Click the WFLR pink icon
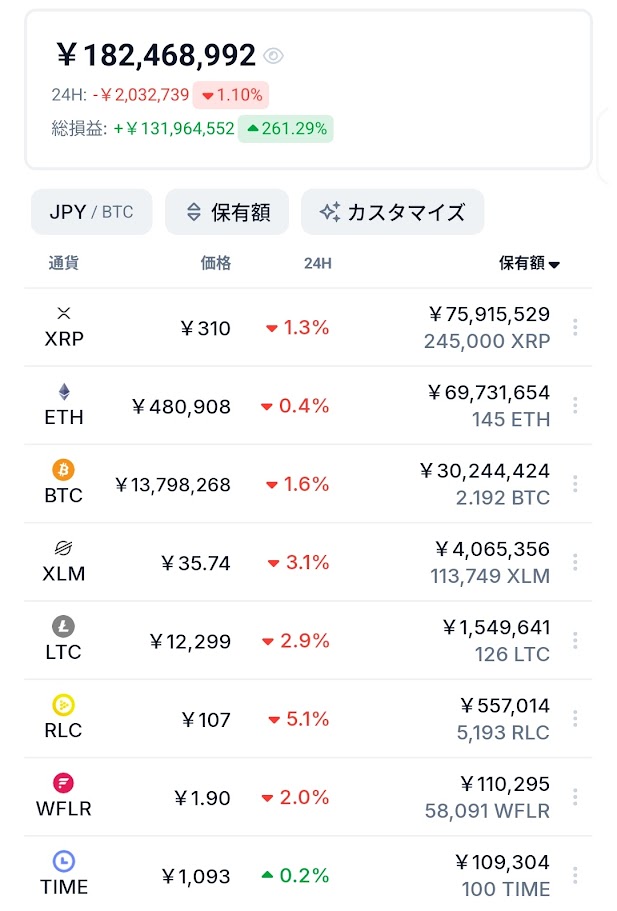 pos(64,783)
